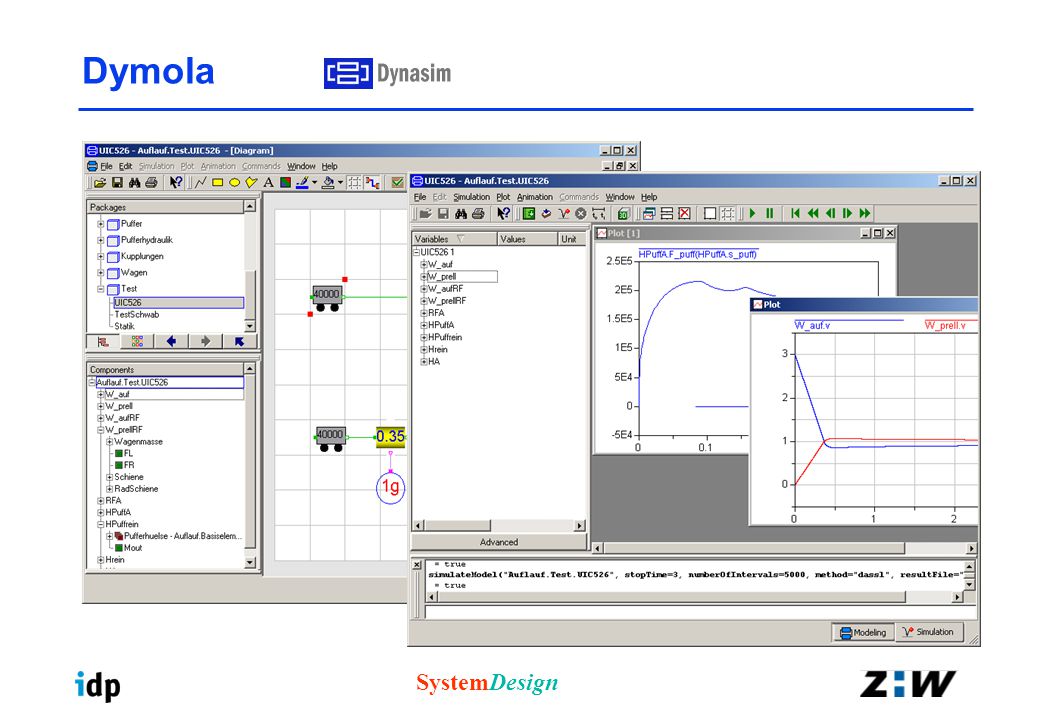Screen dimensions: 1040x720
Task: Select Hrein in Variables browser
Action: pyautogui.click(x=438, y=349)
